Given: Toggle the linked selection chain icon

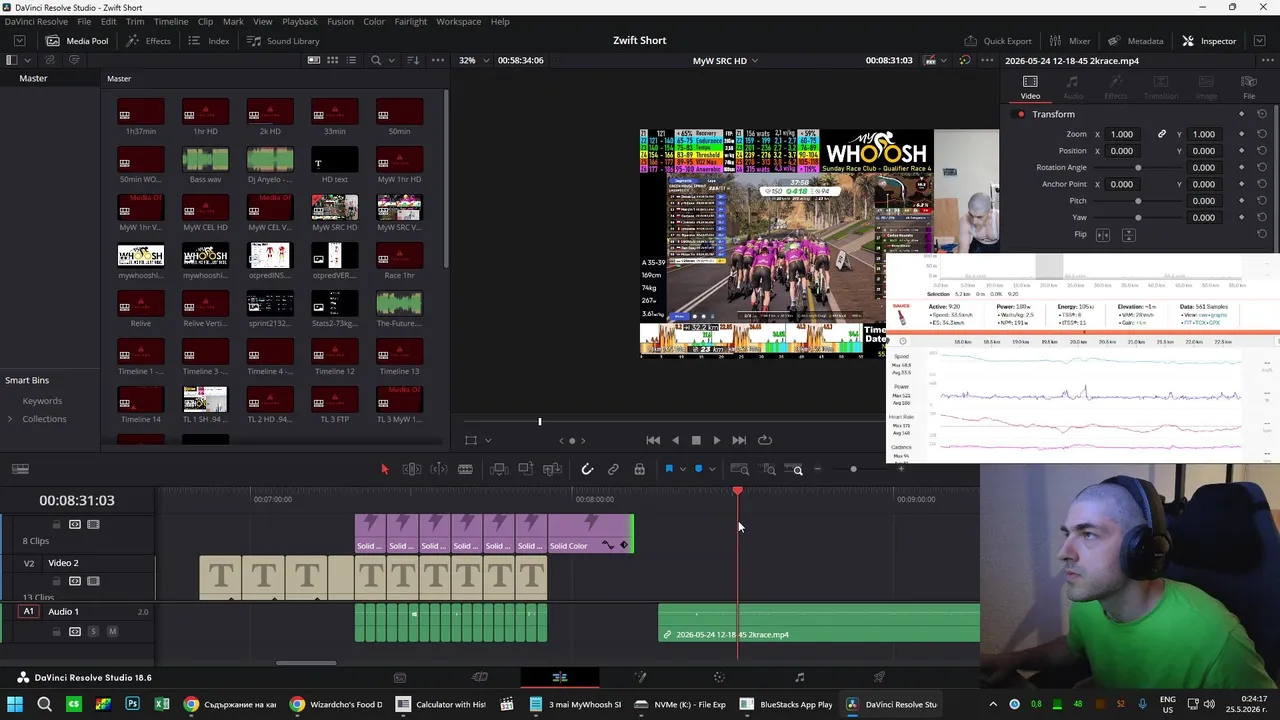Looking at the screenshot, I should click(613, 469).
